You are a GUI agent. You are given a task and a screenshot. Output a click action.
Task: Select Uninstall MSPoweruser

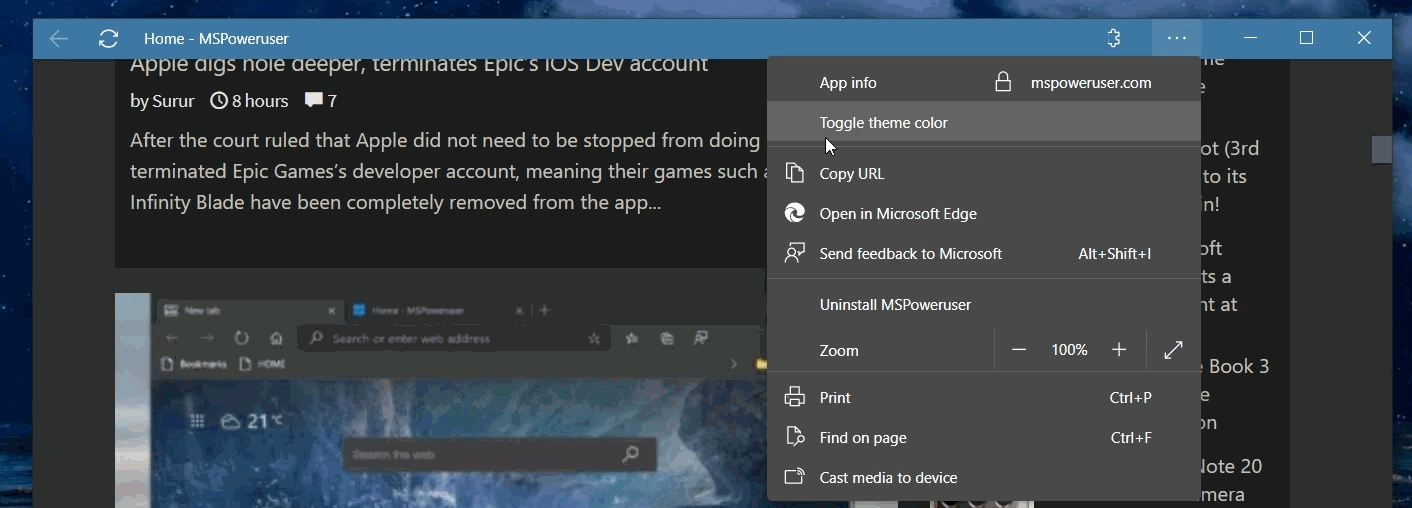tap(984, 304)
